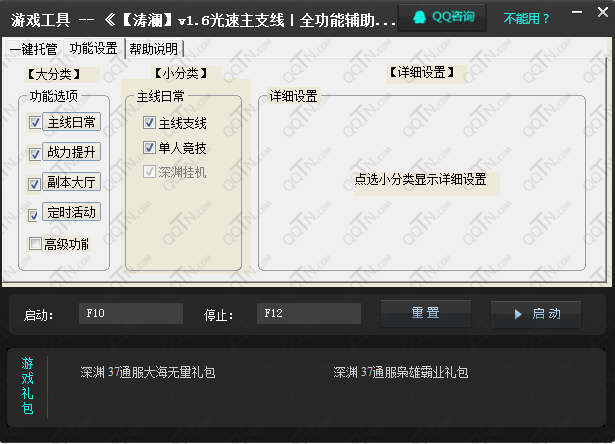Image resolution: width=615 pixels, height=444 pixels.
Task: Enable the 高级功能 checkbox
Action: click(36, 244)
